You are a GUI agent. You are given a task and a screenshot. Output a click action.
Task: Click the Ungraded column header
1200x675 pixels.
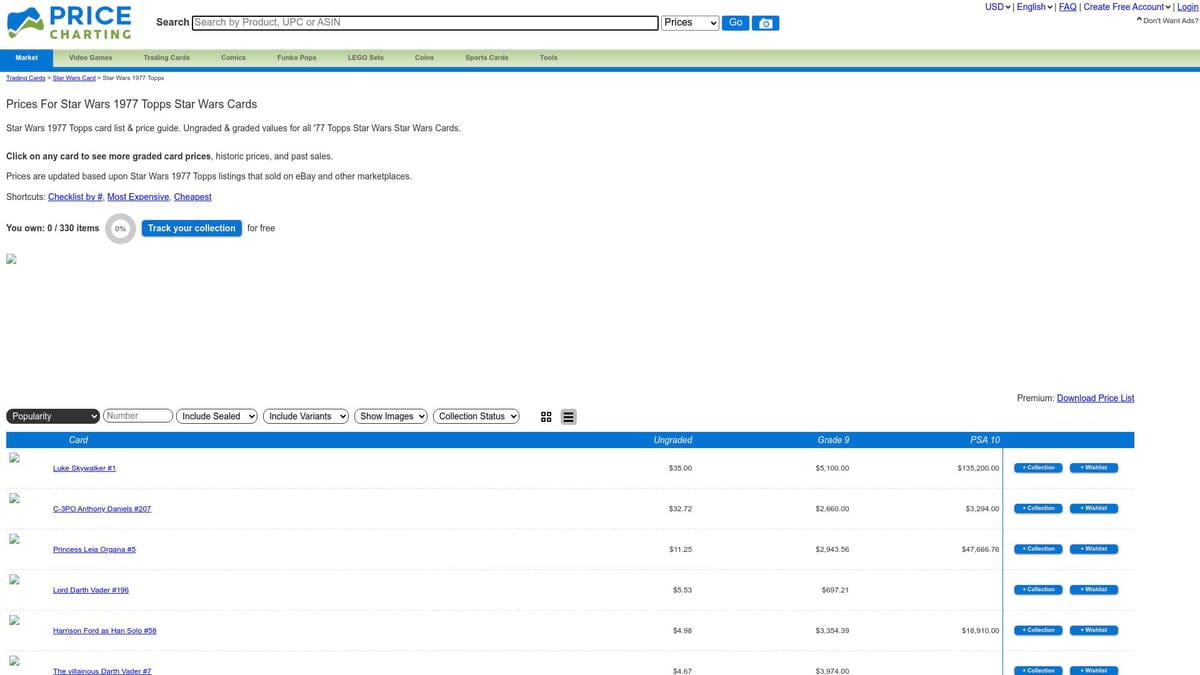click(672, 440)
